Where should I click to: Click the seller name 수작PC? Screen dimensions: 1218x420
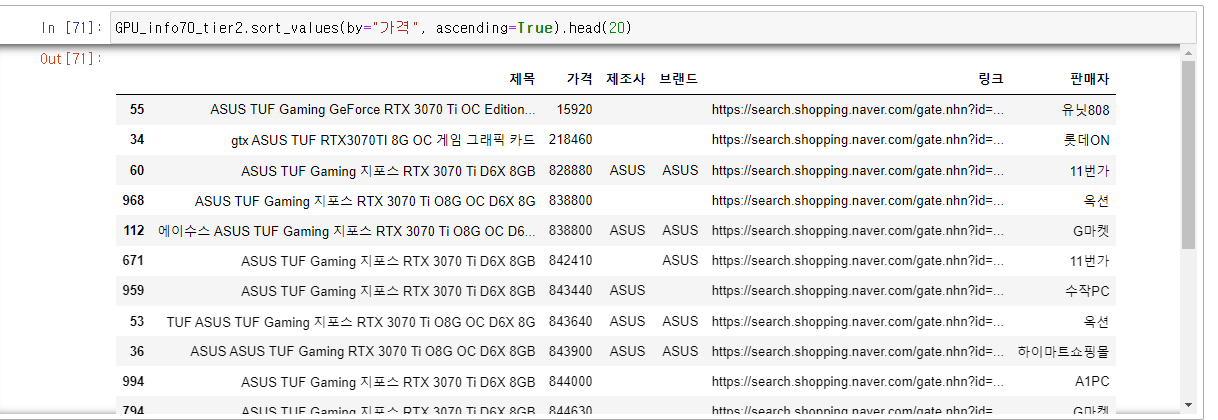point(1088,291)
